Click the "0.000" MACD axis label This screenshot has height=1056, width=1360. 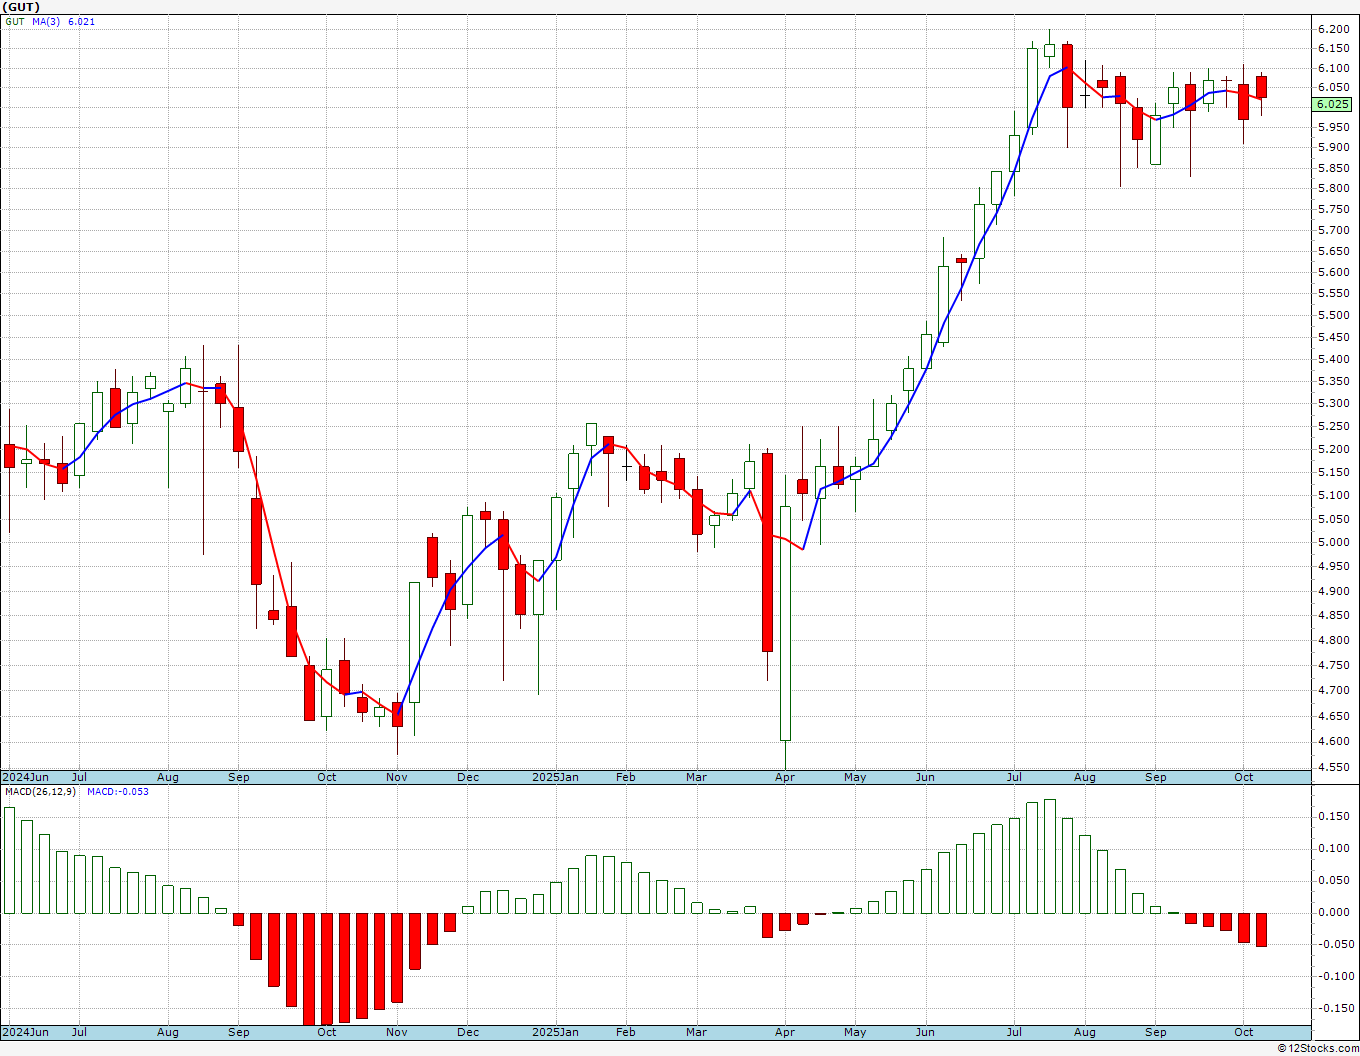[x=1333, y=912]
